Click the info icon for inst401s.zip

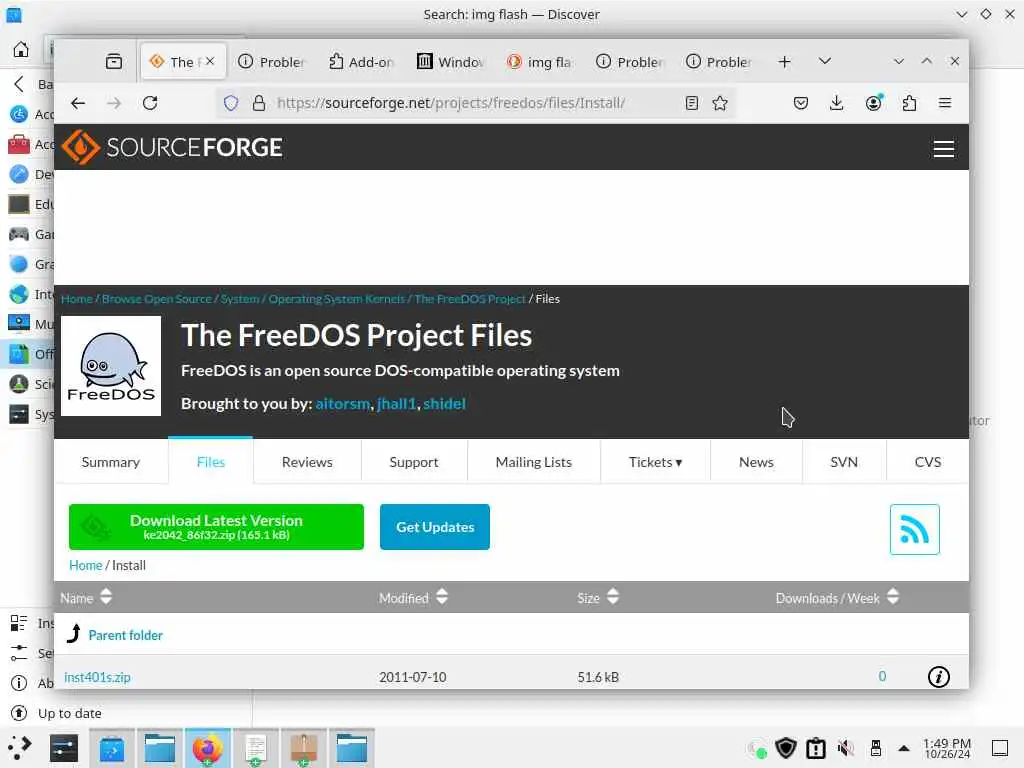pos(938,677)
